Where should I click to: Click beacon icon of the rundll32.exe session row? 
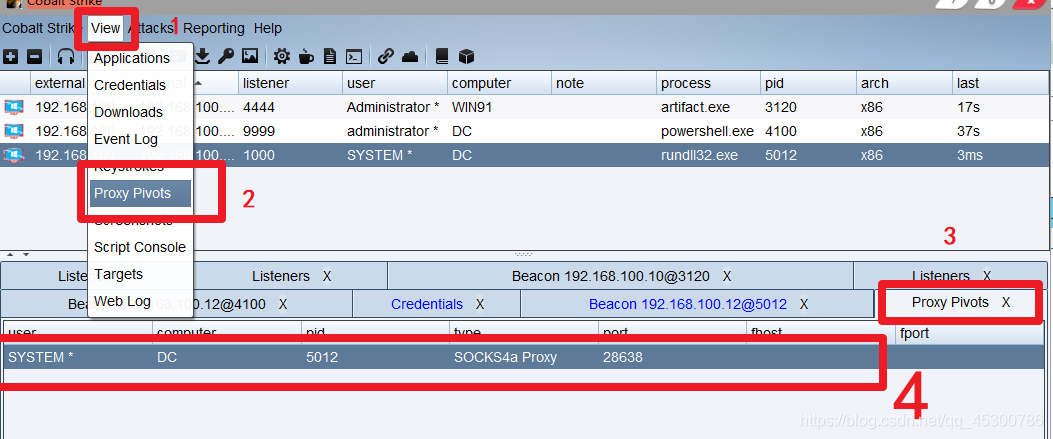pos(13,155)
